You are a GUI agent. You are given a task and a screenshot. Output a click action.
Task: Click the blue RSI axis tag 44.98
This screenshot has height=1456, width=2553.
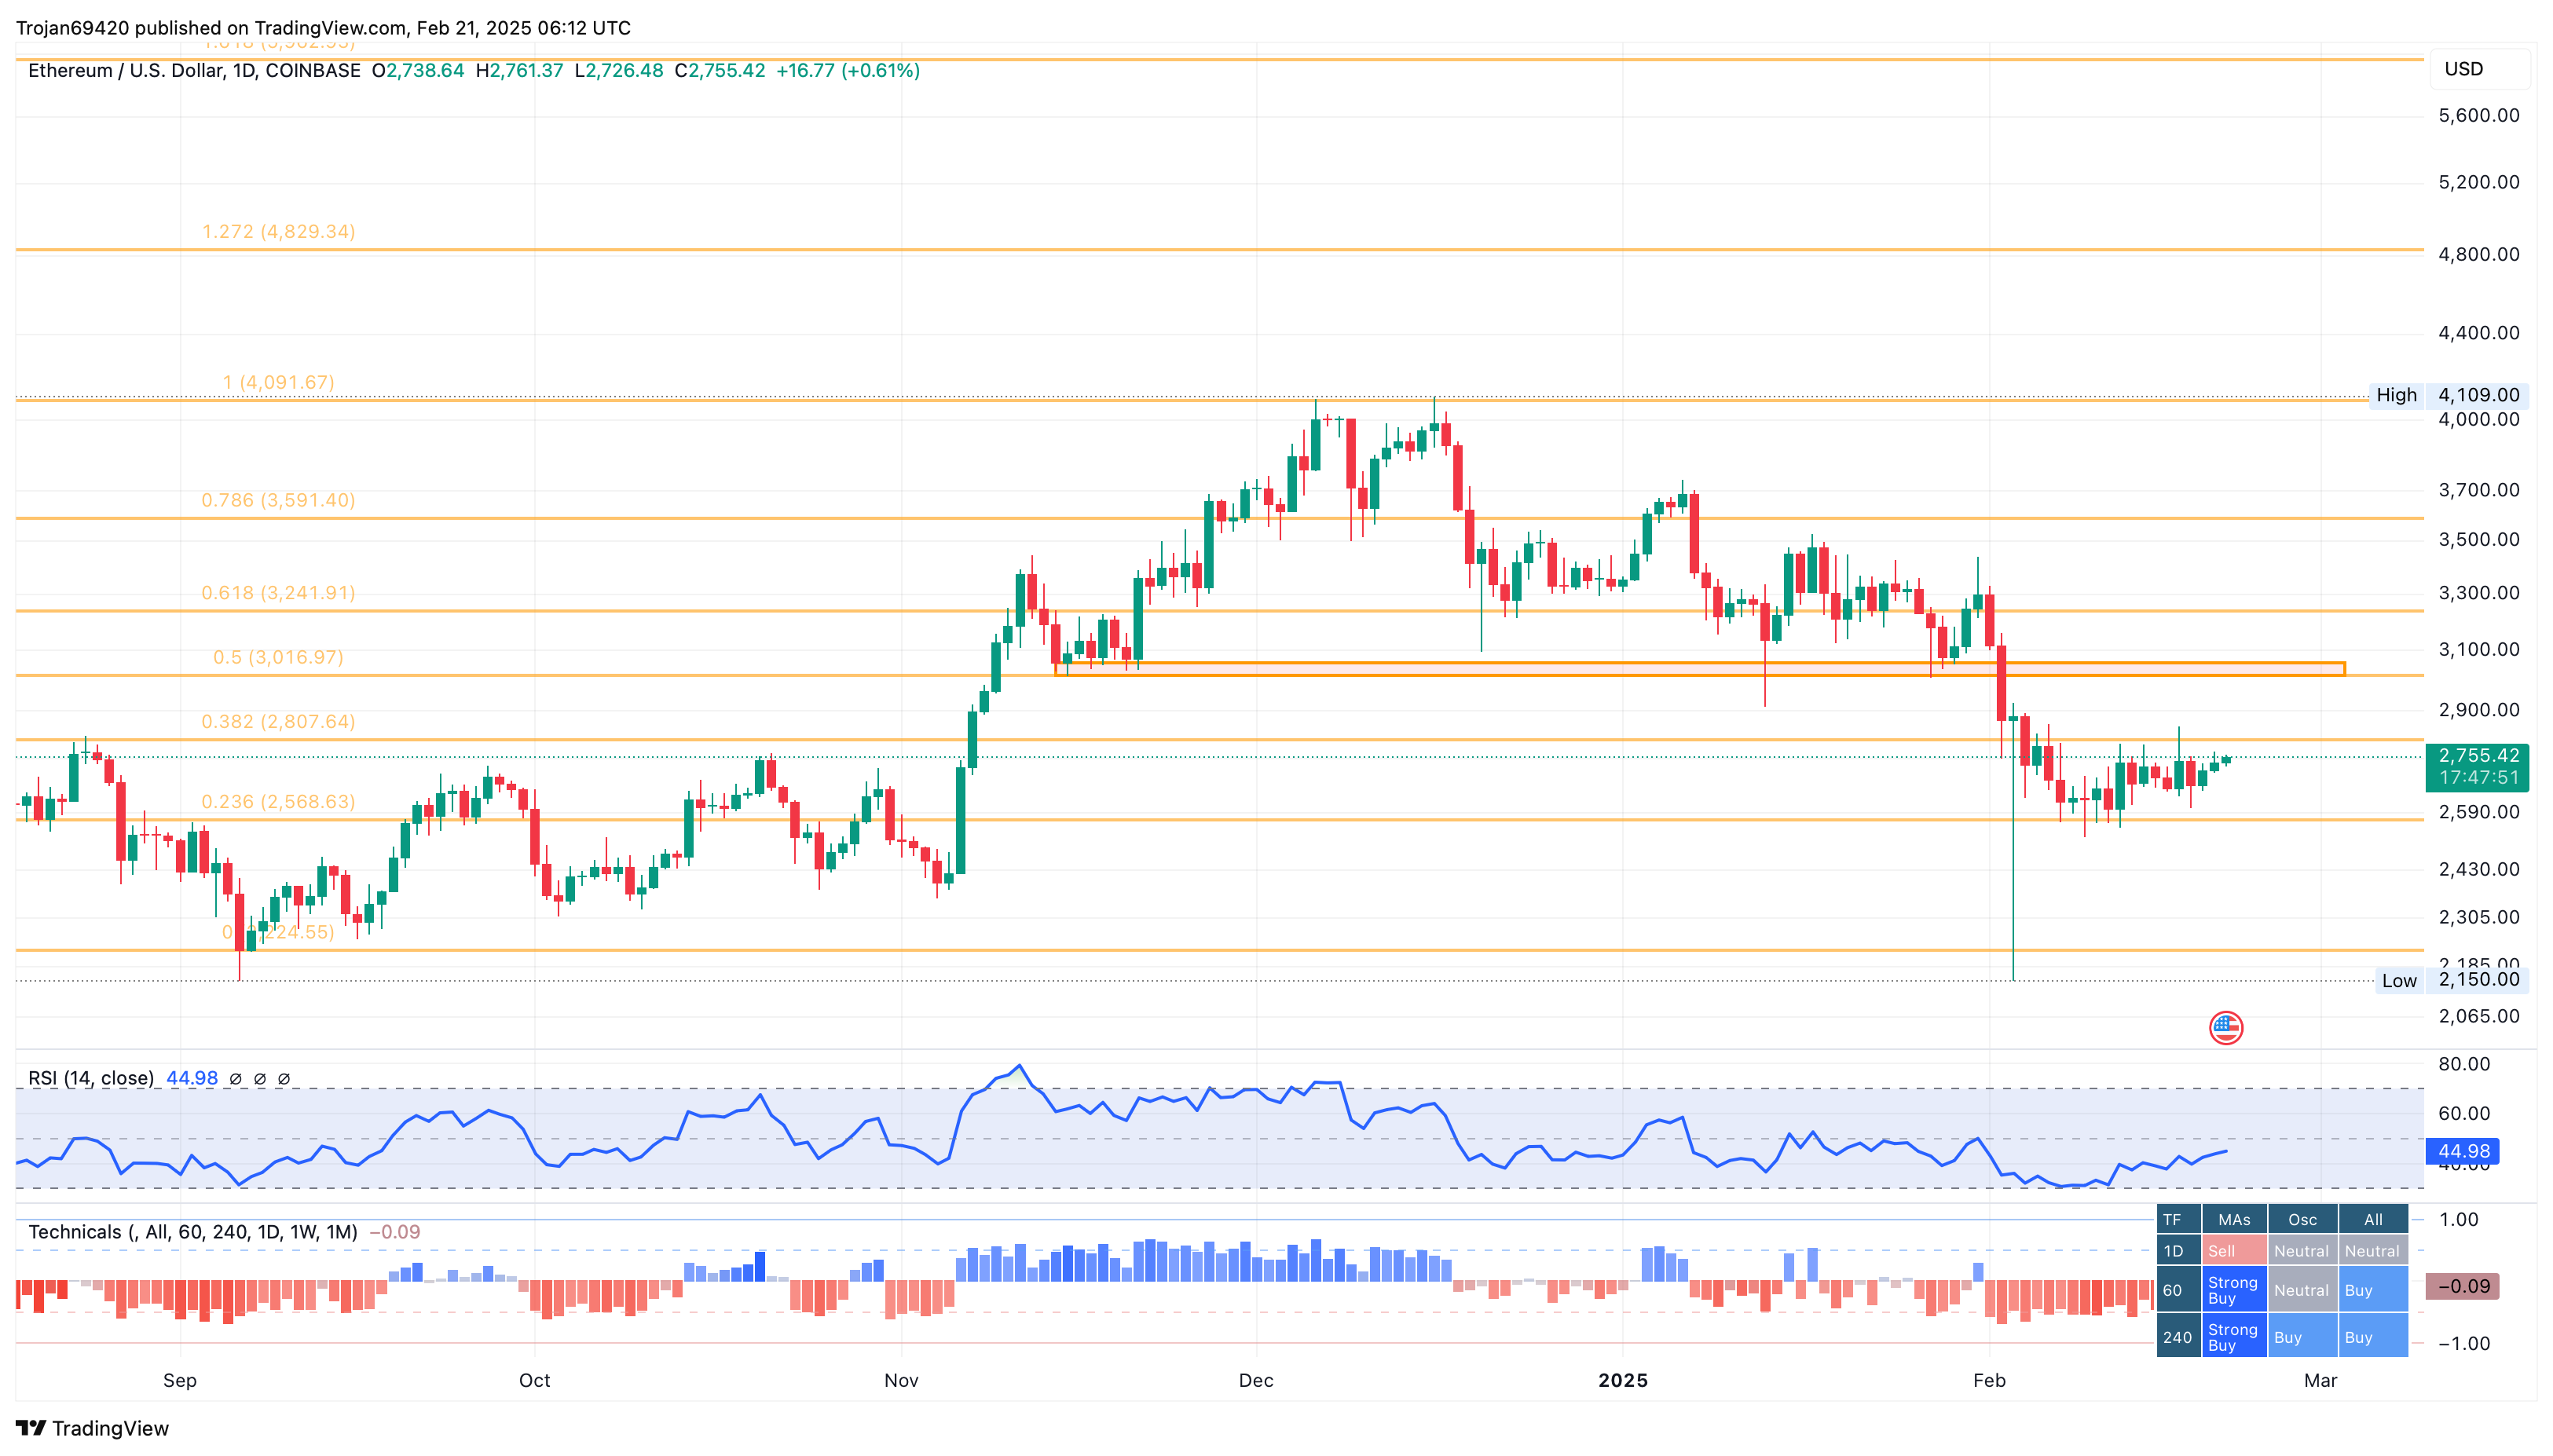(x=2463, y=1151)
